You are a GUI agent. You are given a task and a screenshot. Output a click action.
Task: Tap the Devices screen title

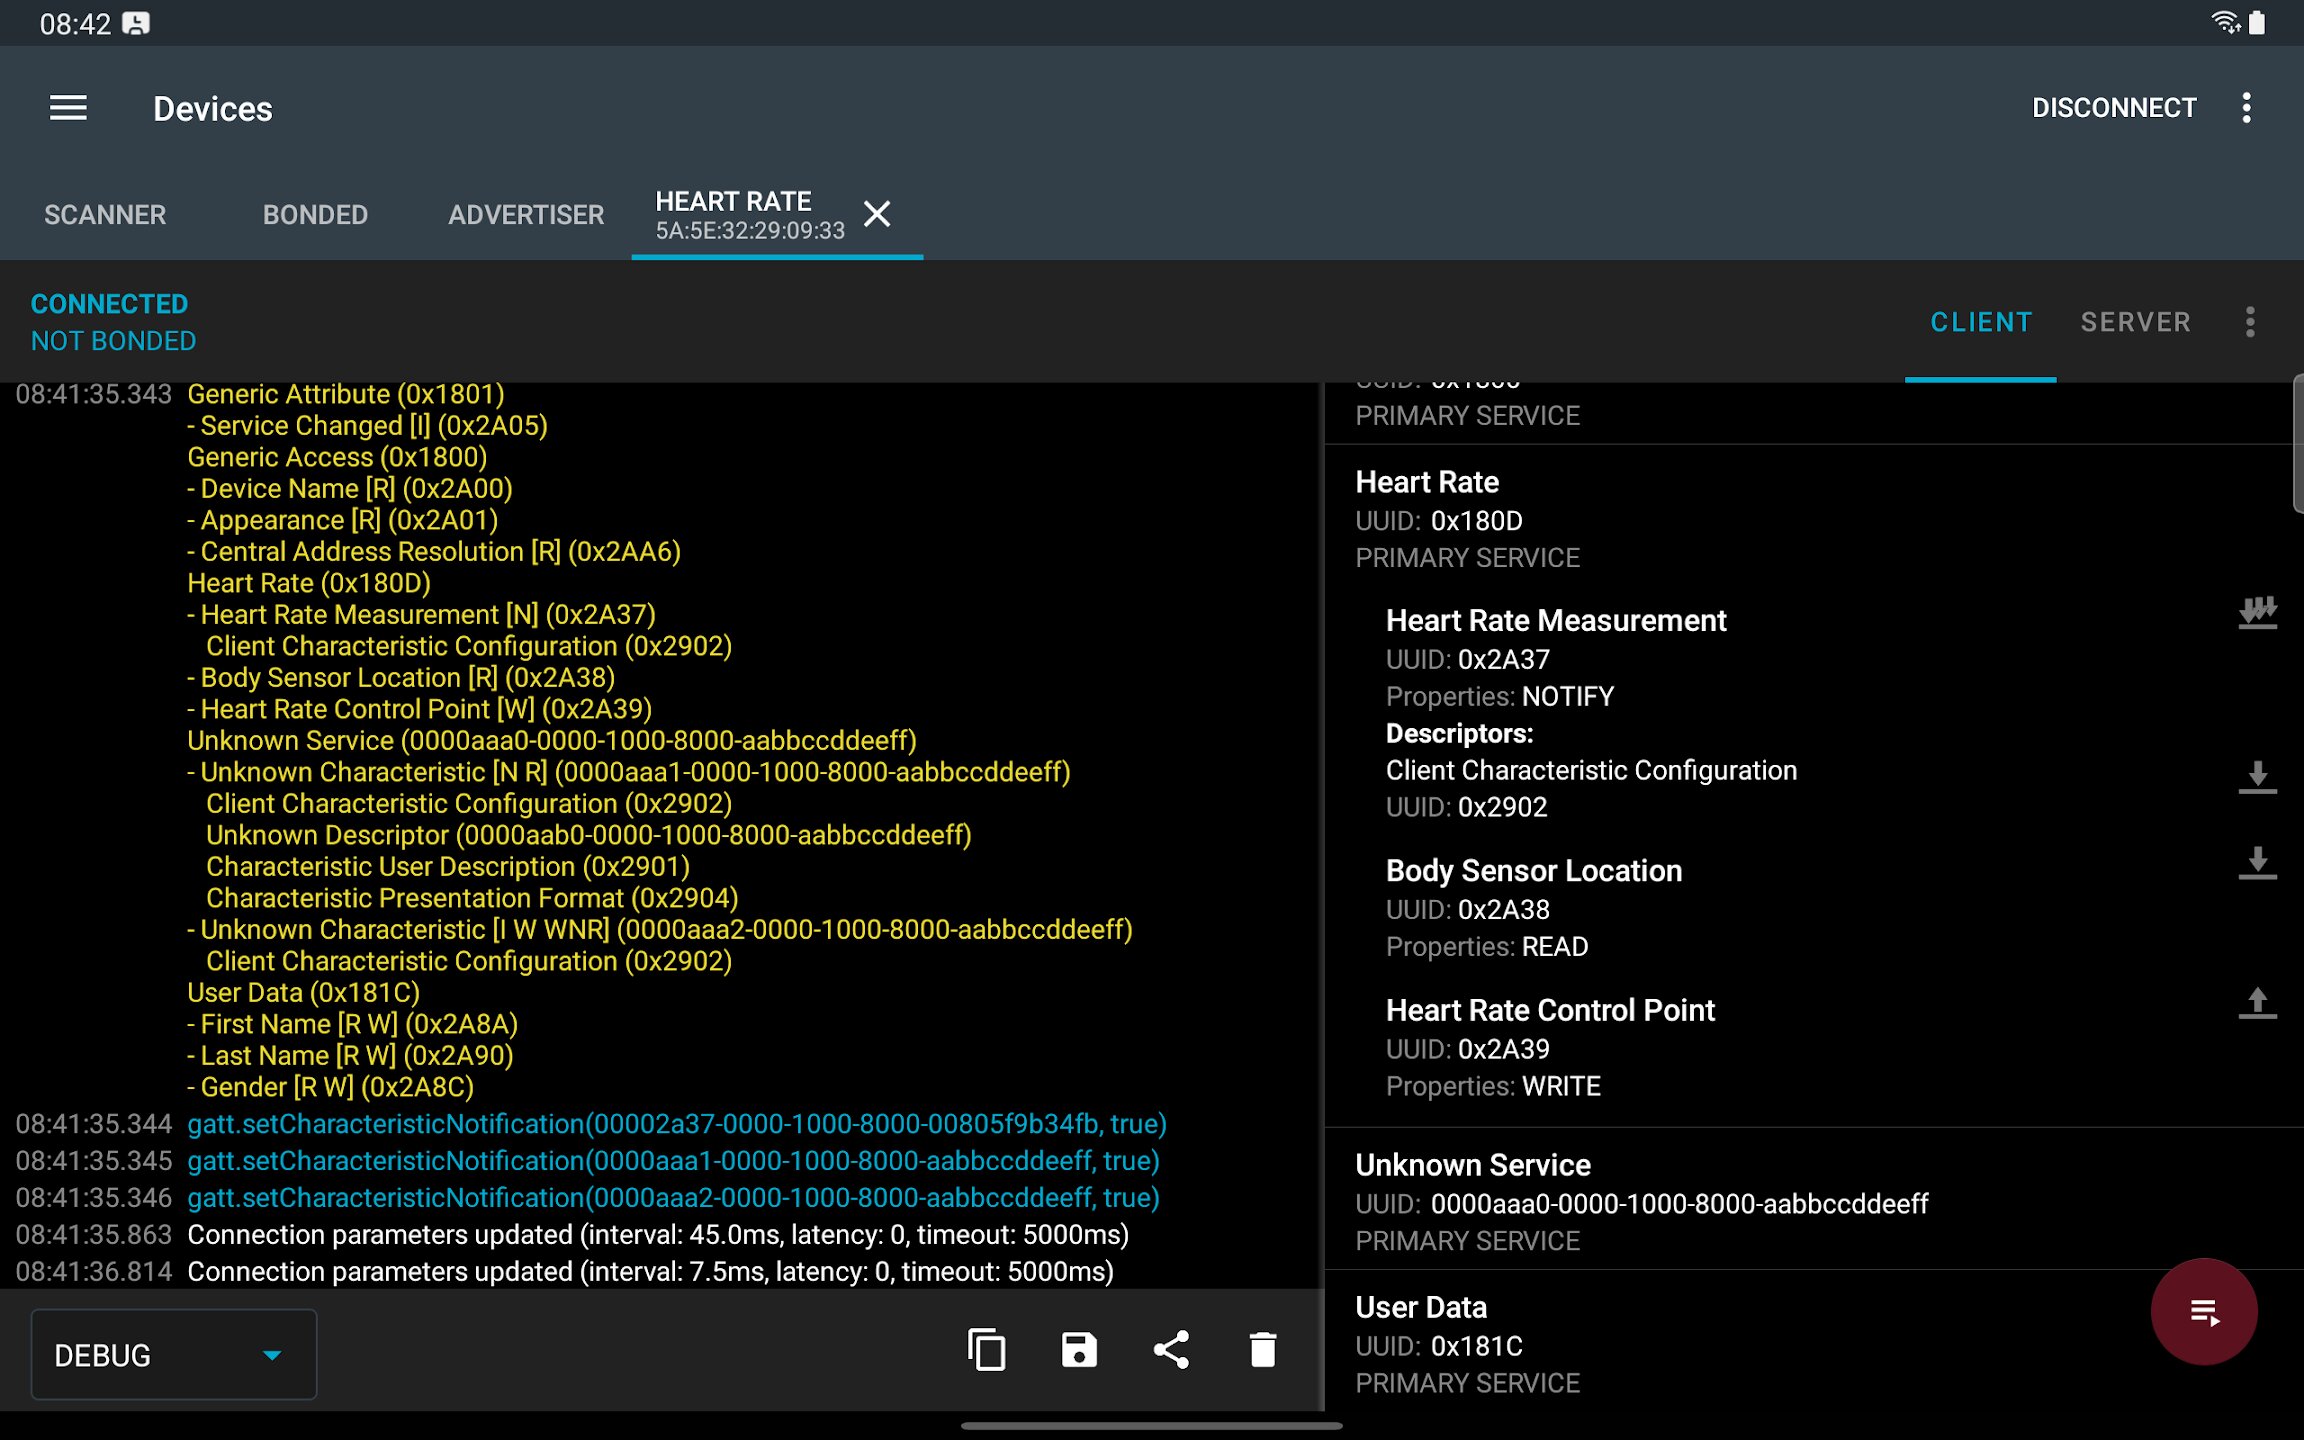[x=212, y=109]
